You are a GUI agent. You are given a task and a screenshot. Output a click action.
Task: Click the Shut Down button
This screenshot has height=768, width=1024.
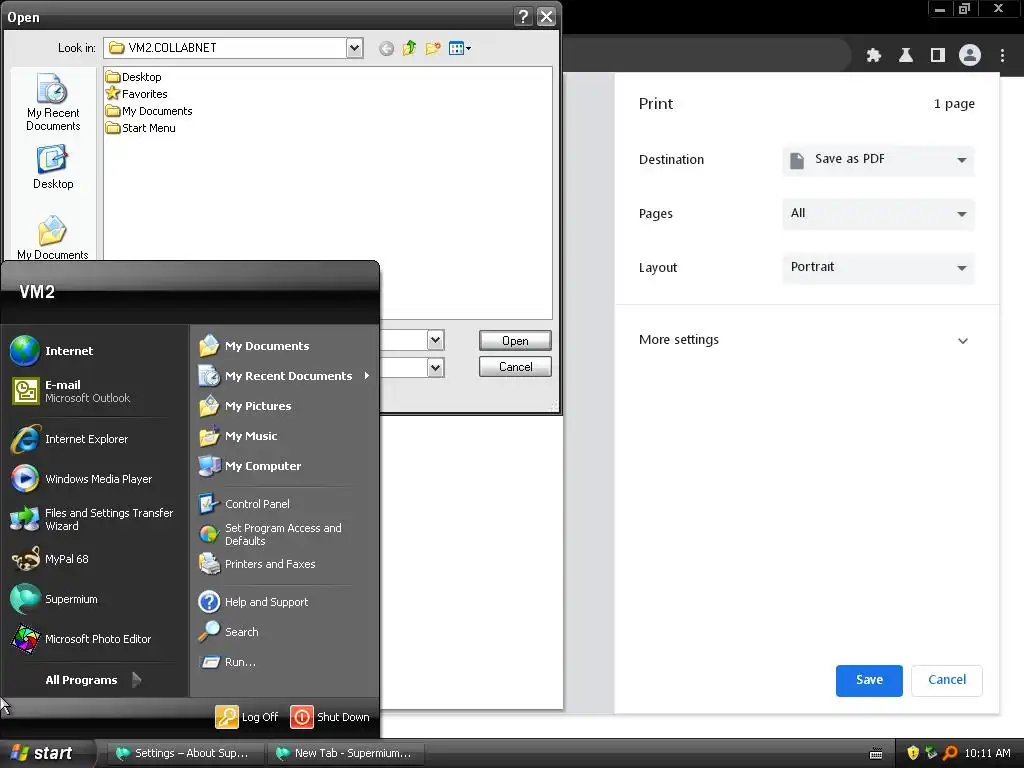330,717
